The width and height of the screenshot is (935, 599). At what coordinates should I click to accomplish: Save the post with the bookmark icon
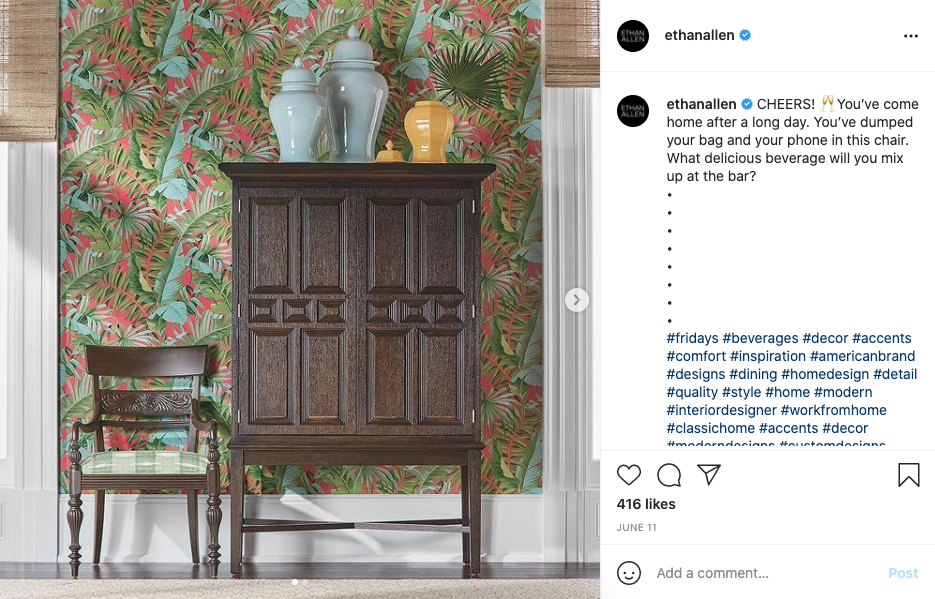[x=909, y=475]
